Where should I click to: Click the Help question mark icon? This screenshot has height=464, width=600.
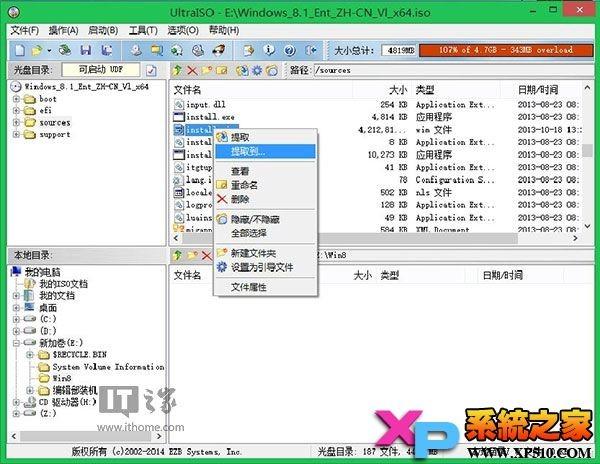(x=289, y=50)
